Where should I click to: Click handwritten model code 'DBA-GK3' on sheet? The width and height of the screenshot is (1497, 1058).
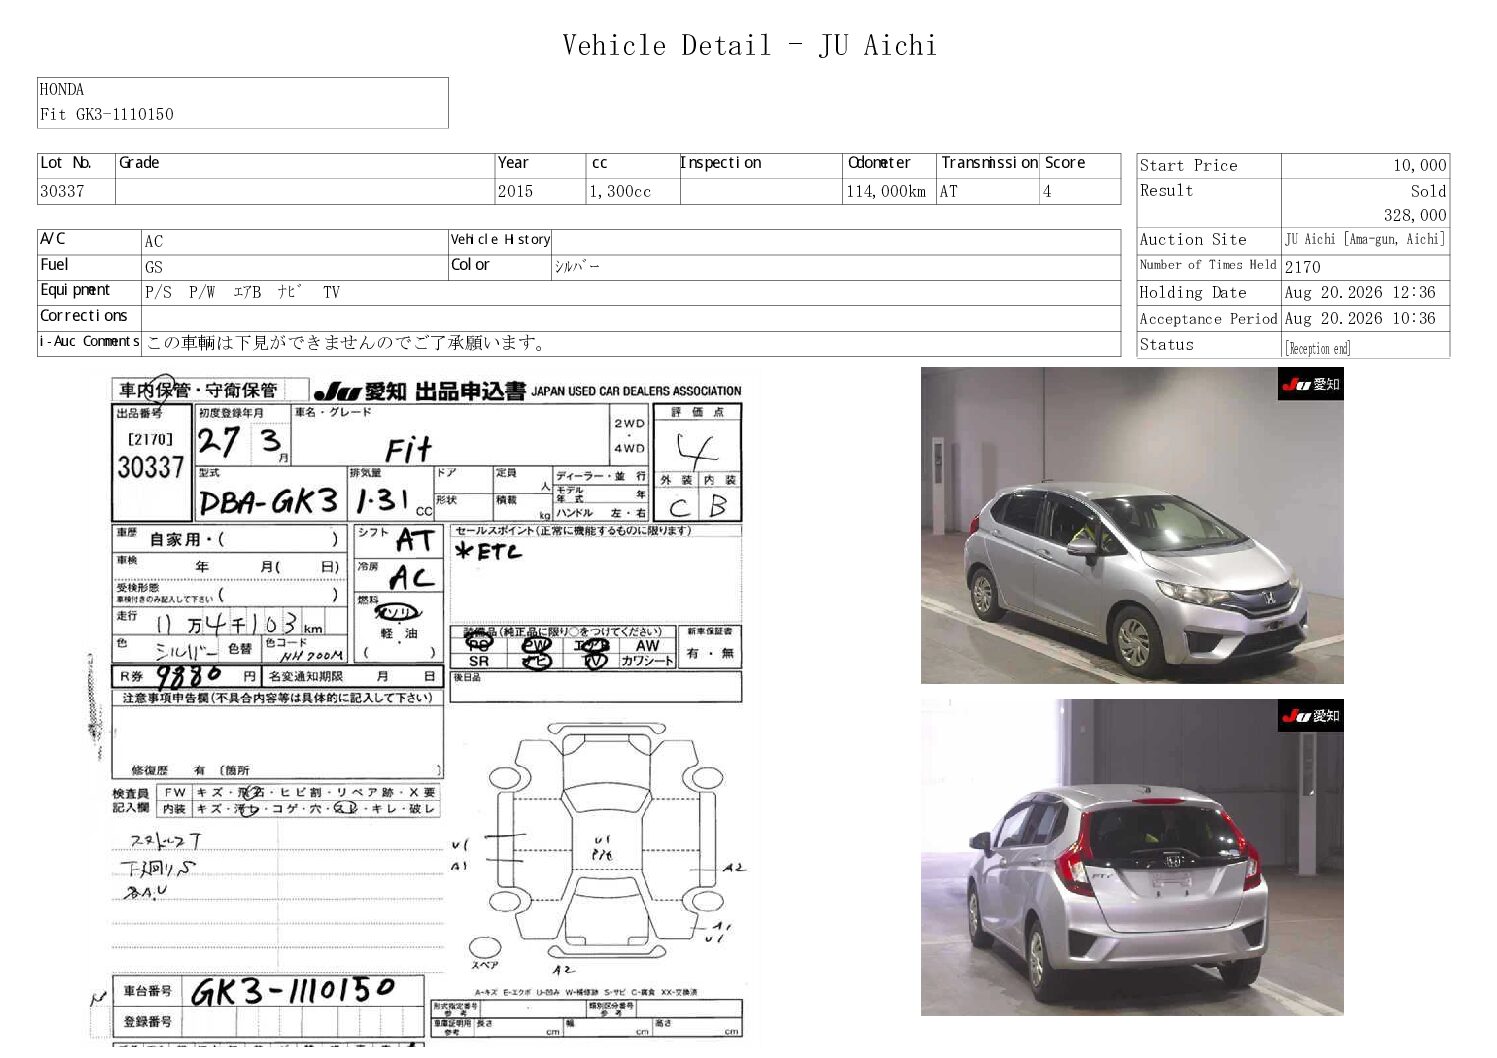268,501
